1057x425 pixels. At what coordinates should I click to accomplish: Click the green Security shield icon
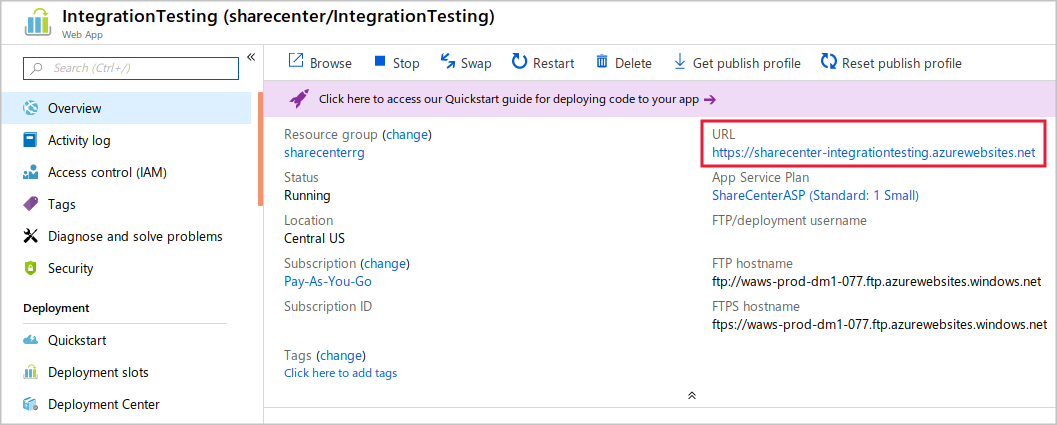[x=30, y=268]
